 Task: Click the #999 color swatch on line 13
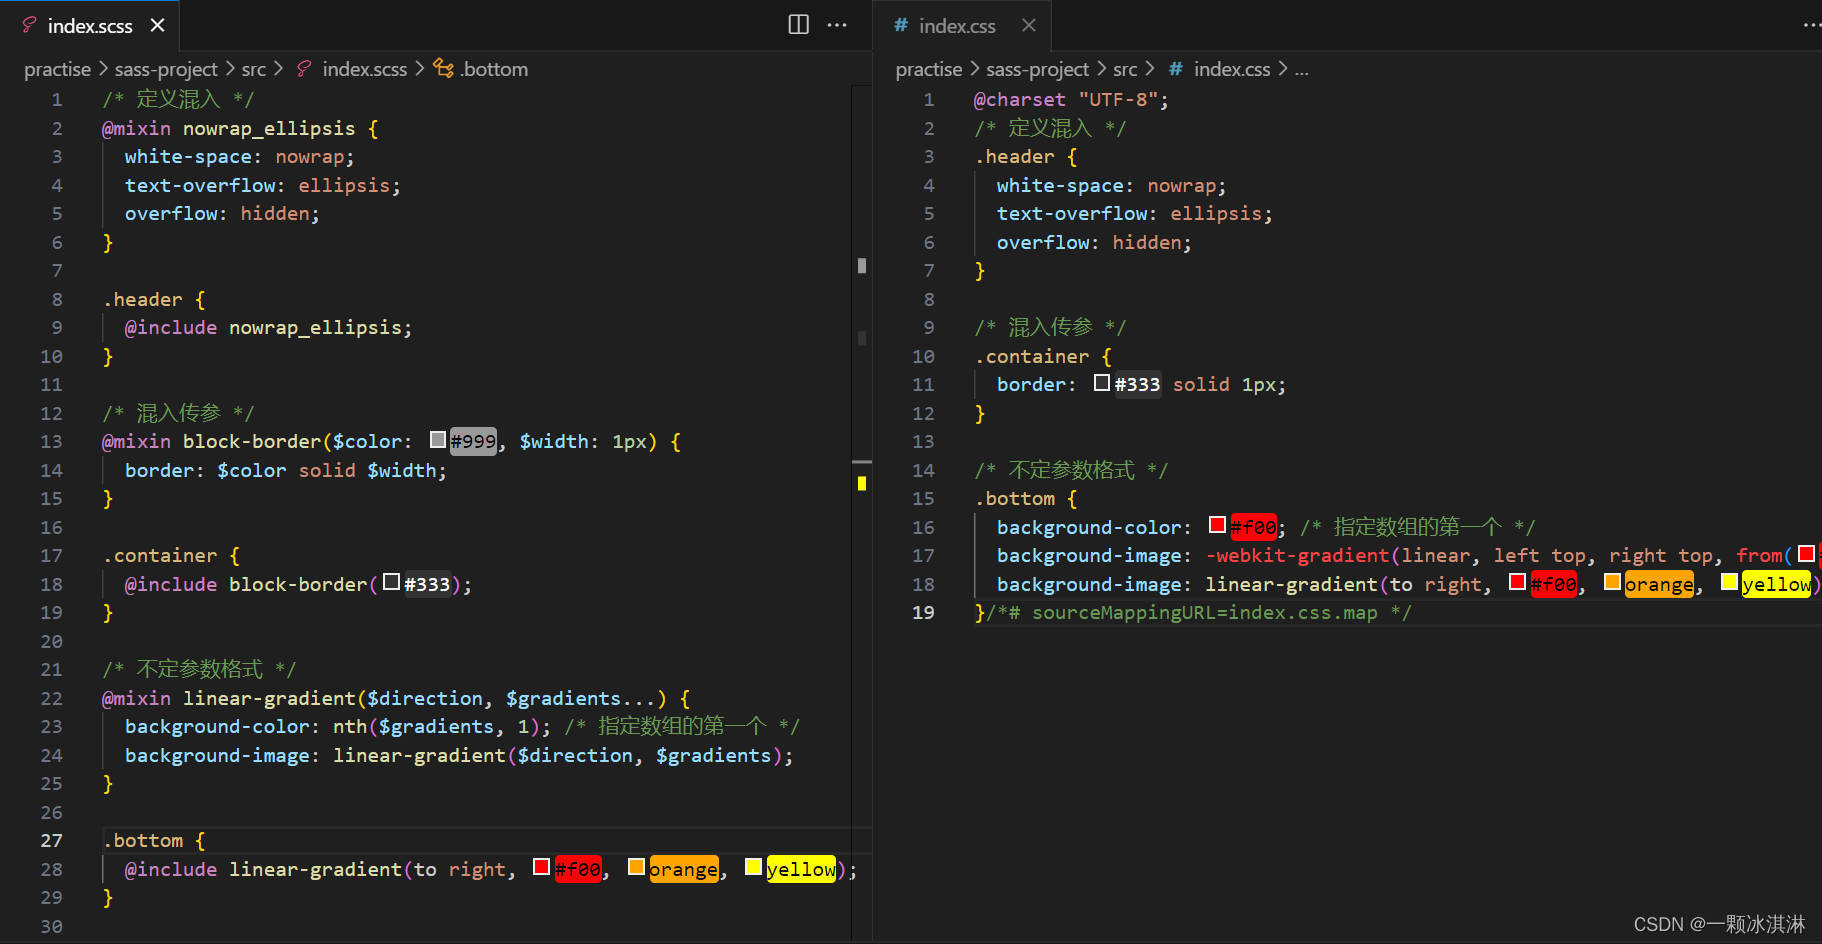(438, 440)
